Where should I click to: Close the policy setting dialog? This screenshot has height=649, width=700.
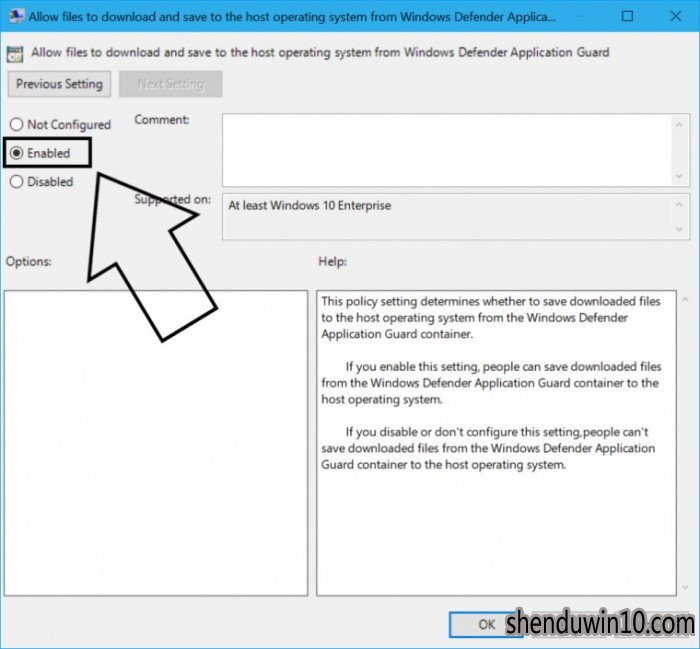(675, 17)
